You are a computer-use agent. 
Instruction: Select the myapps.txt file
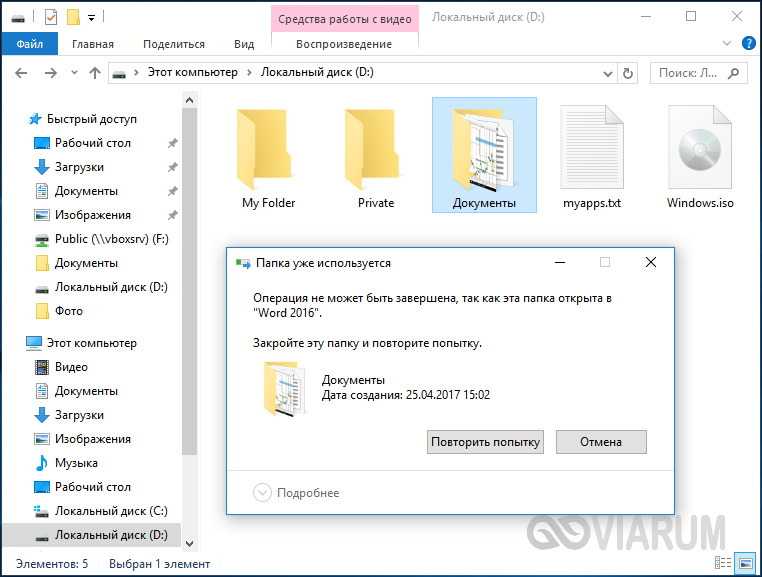click(x=592, y=156)
